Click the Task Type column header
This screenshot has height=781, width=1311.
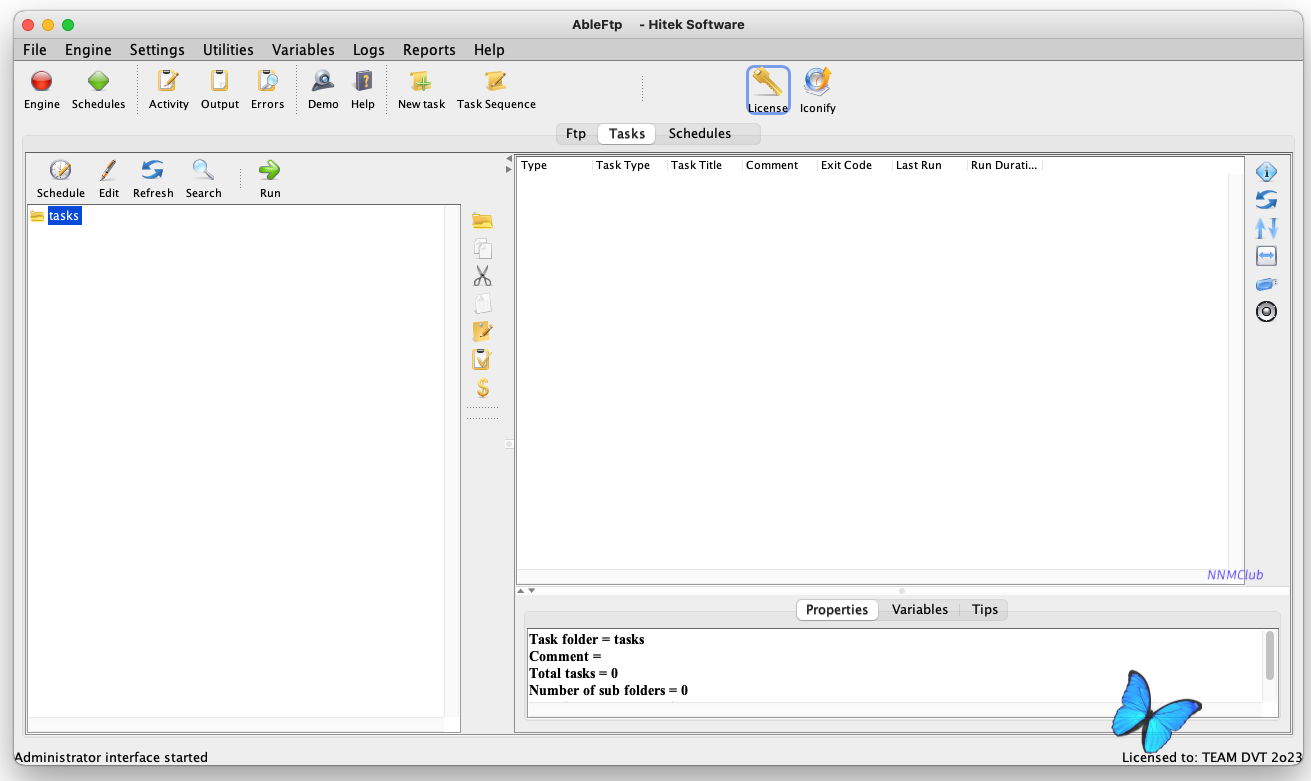[629, 165]
